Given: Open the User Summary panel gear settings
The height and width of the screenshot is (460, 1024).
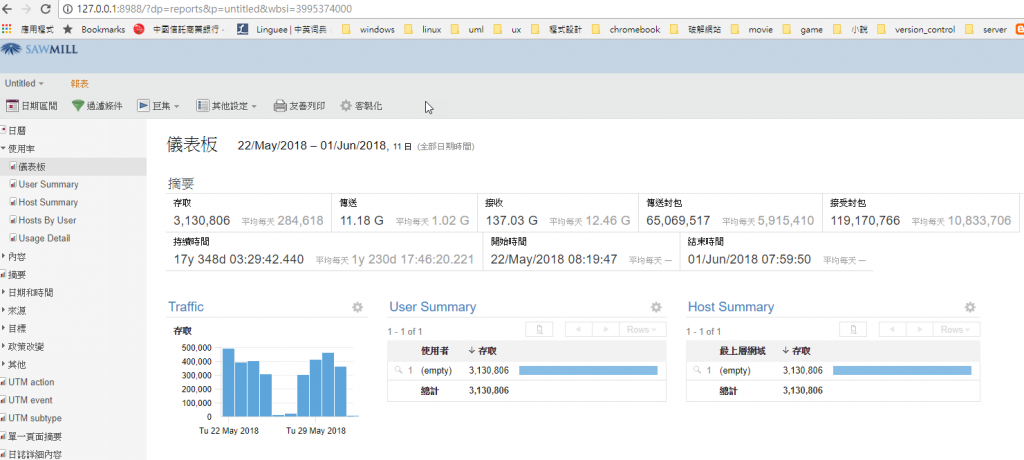Looking at the screenshot, I should (656, 307).
